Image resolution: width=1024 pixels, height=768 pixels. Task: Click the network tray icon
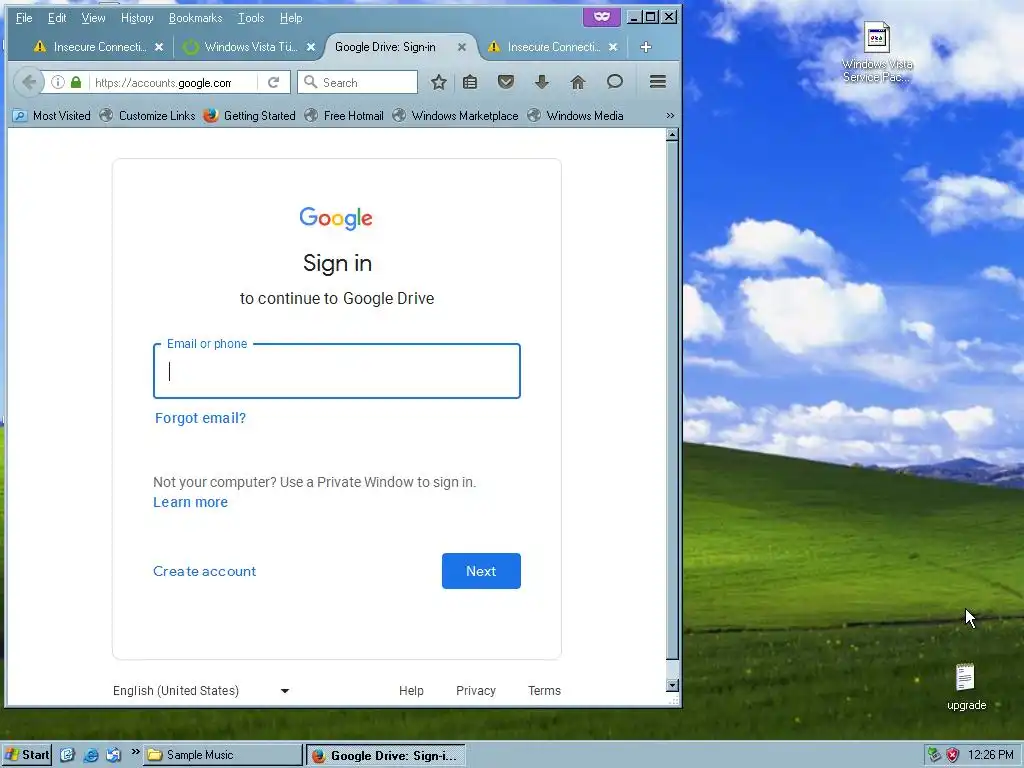935,755
